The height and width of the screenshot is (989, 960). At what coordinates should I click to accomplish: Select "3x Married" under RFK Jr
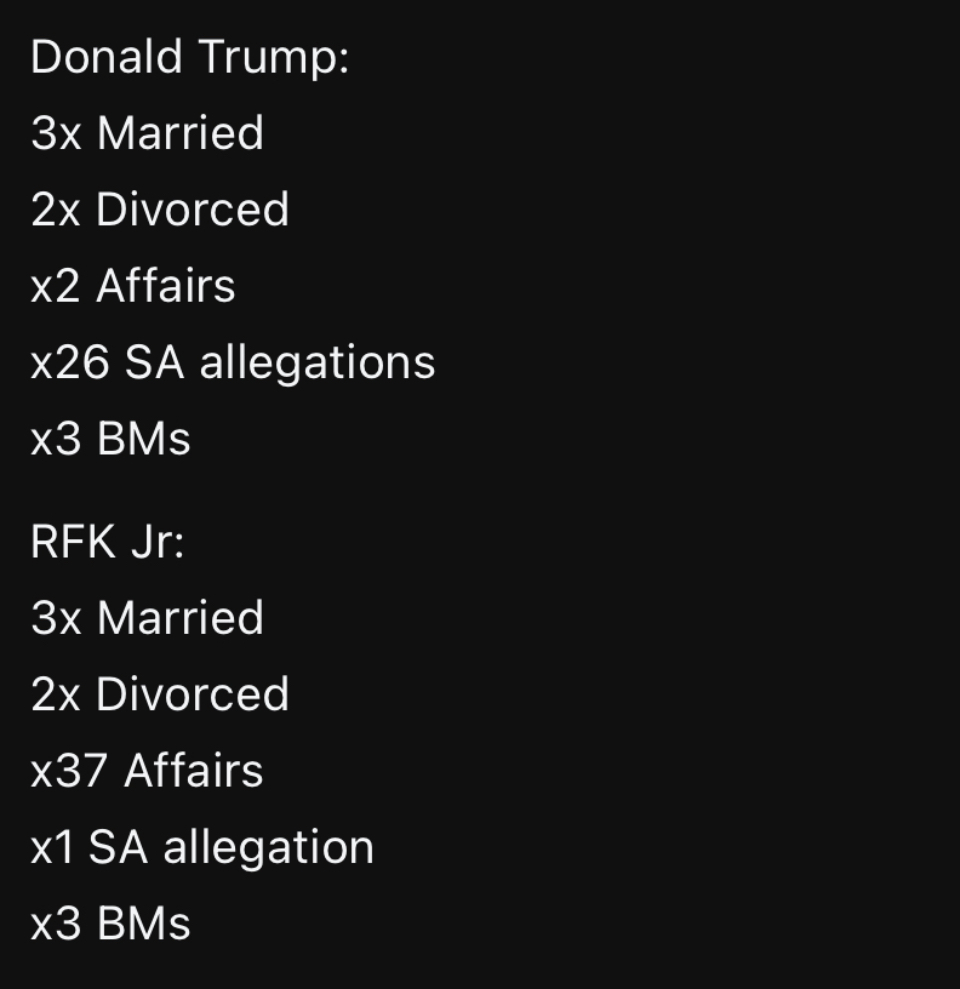(147, 618)
